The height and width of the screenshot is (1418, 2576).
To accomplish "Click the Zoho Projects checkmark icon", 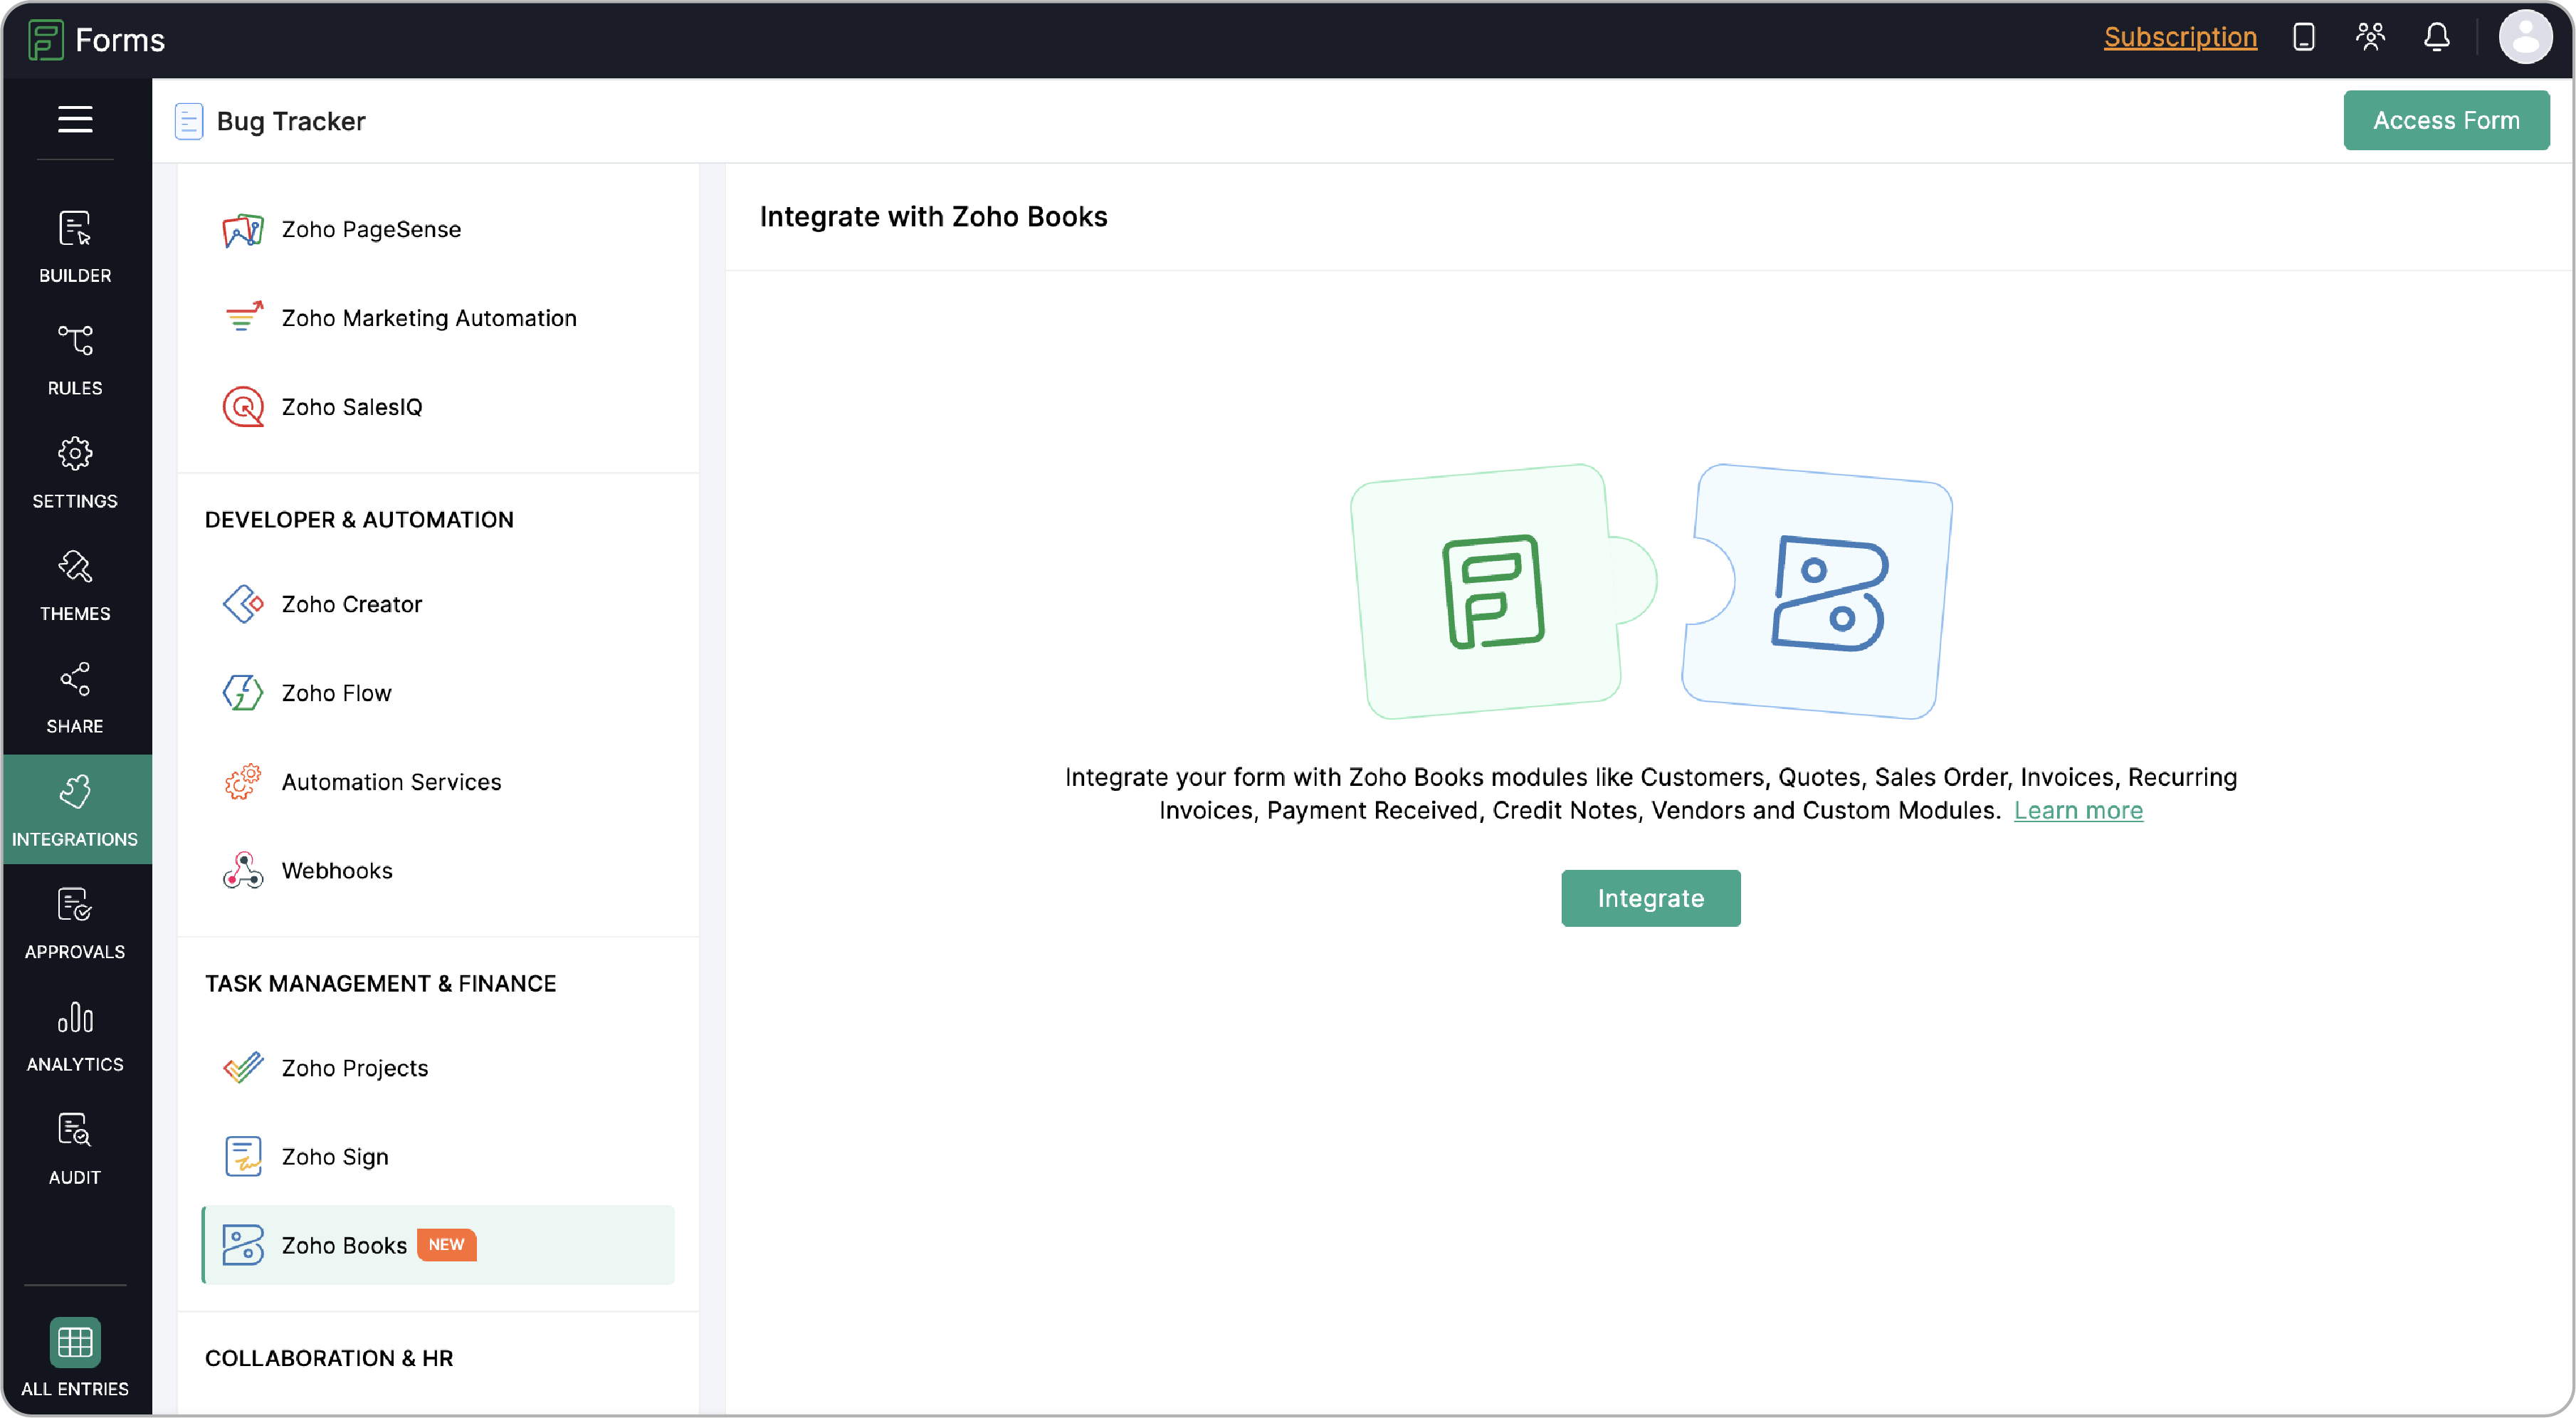I will coord(243,1068).
